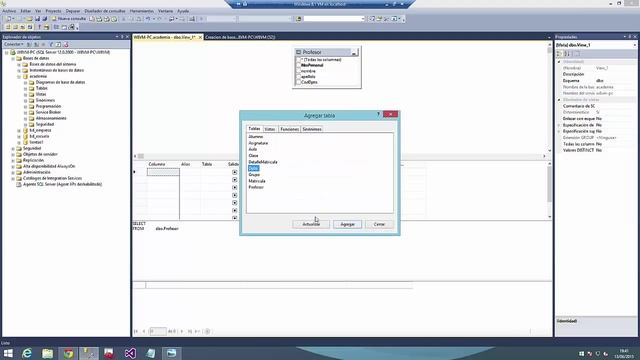Click the alphabetical sort icon in Propiedades panel
The width and height of the screenshot is (640, 360).
567,54
